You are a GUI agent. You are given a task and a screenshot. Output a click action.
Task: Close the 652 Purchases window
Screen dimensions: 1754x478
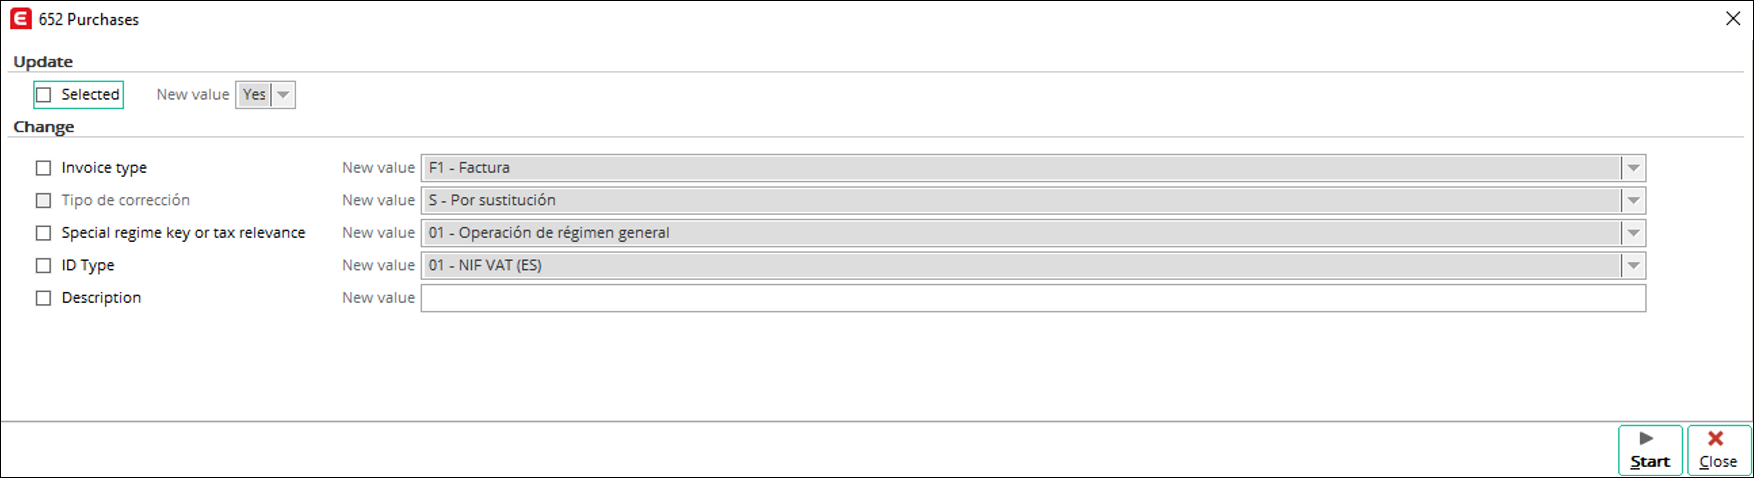tap(1733, 19)
